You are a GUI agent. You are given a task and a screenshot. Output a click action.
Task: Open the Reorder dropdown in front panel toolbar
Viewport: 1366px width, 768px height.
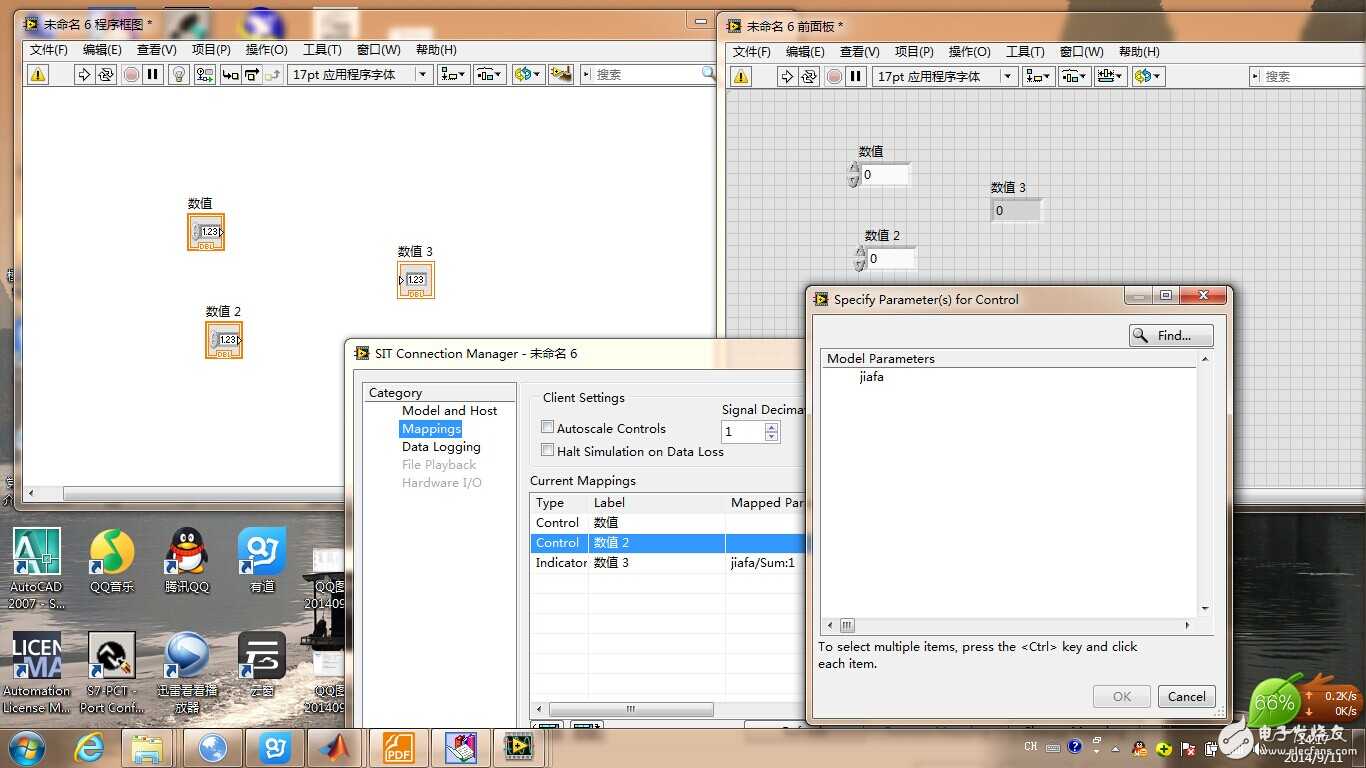pos(1148,76)
